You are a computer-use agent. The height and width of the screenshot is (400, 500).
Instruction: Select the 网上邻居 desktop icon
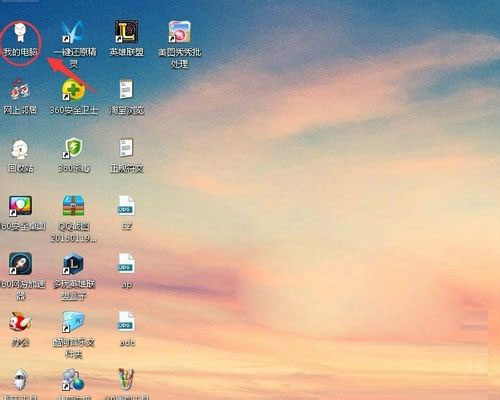pos(20,90)
